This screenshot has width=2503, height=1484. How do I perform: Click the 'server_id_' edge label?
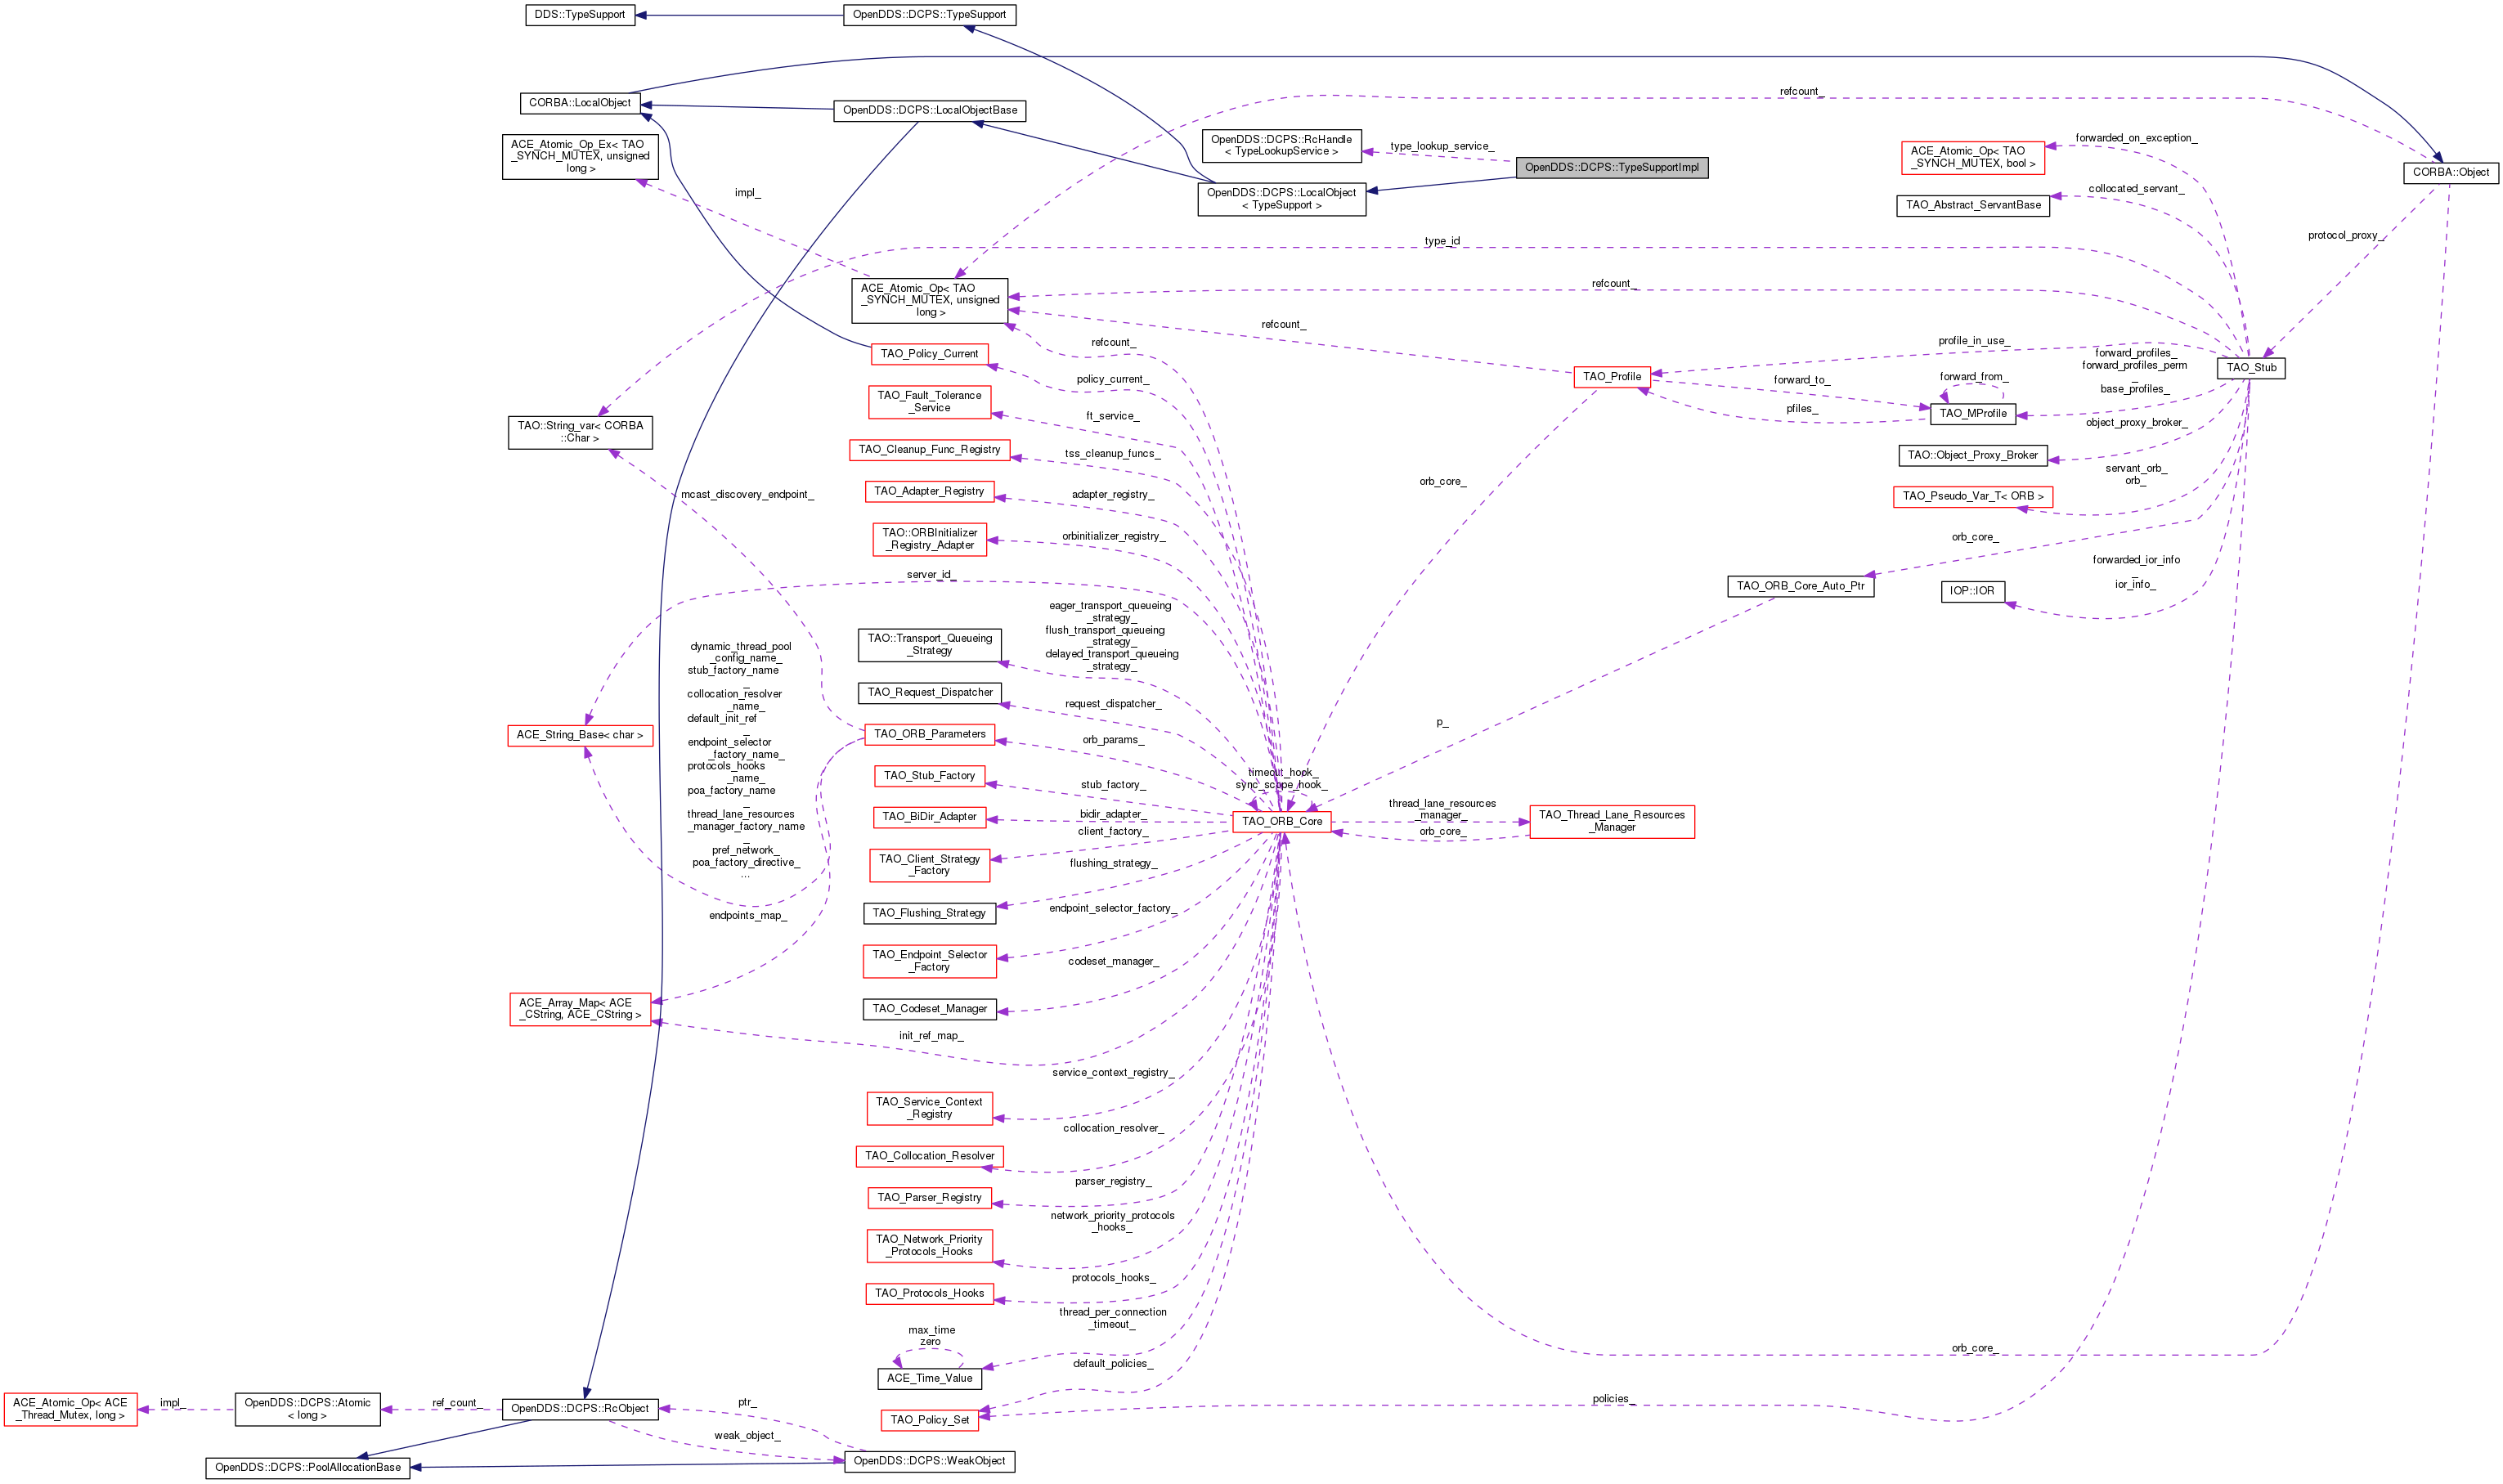click(x=930, y=576)
